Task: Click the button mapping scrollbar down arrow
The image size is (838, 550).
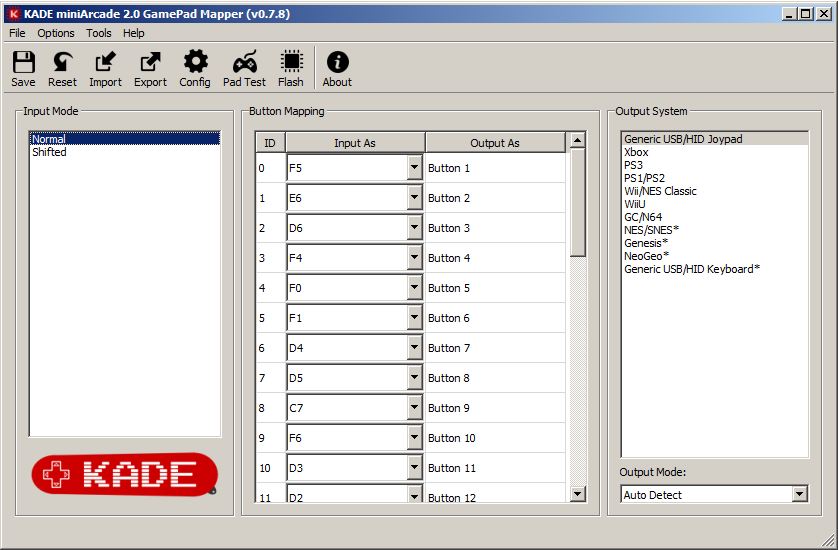Action: (x=577, y=493)
